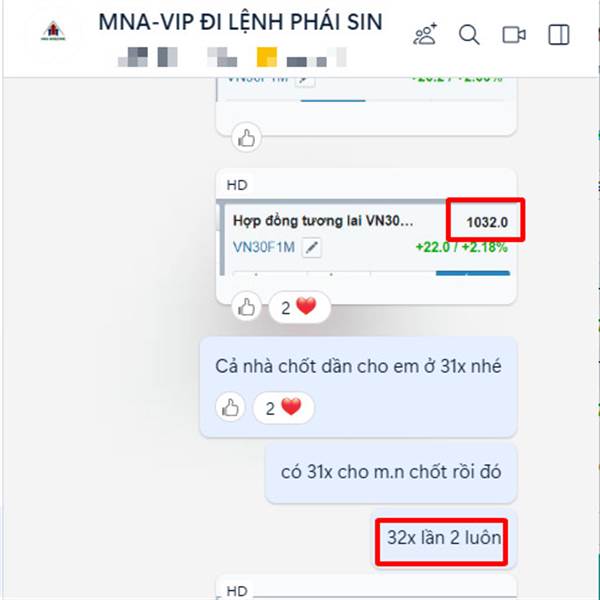Image resolution: width=600 pixels, height=600 pixels.
Task: Like the "Cả nhà chốt dần" message
Action: click(x=230, y=408)
